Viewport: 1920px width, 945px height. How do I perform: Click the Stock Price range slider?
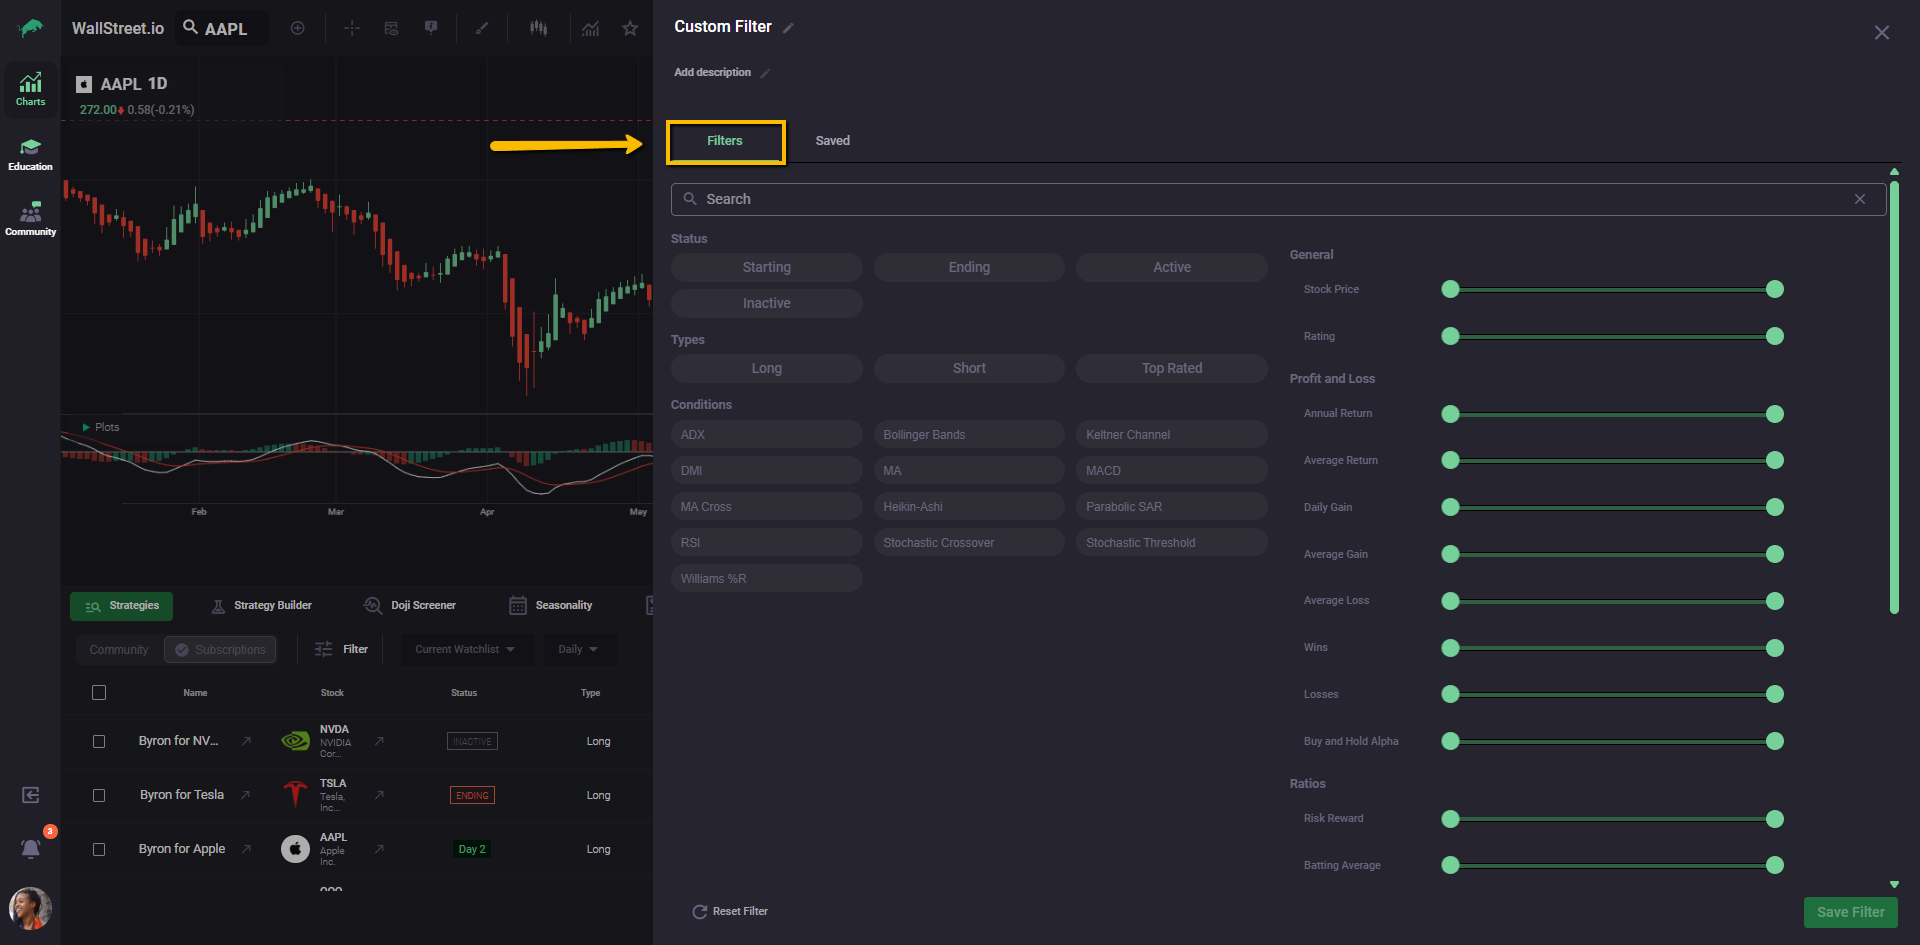[1612, 289]
